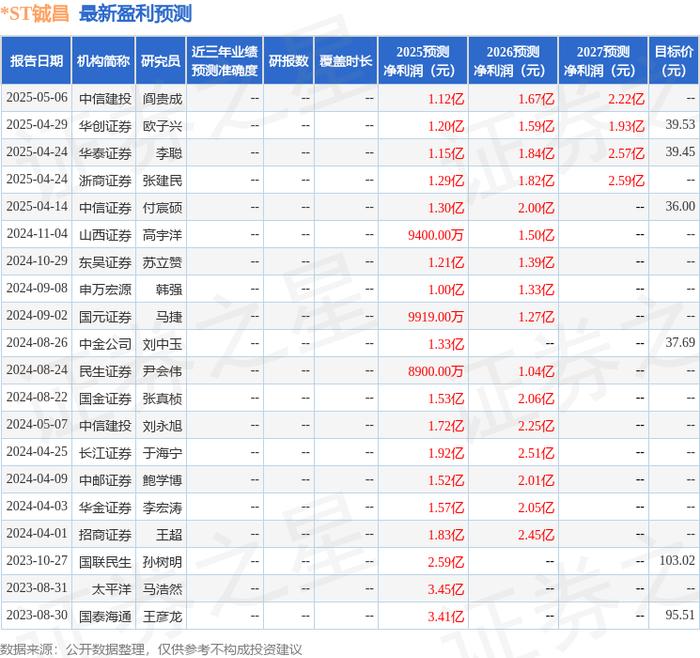This screenshot has width=700, height=658.
Task: Click researcher name 张建民
Action: coord(162,180)
